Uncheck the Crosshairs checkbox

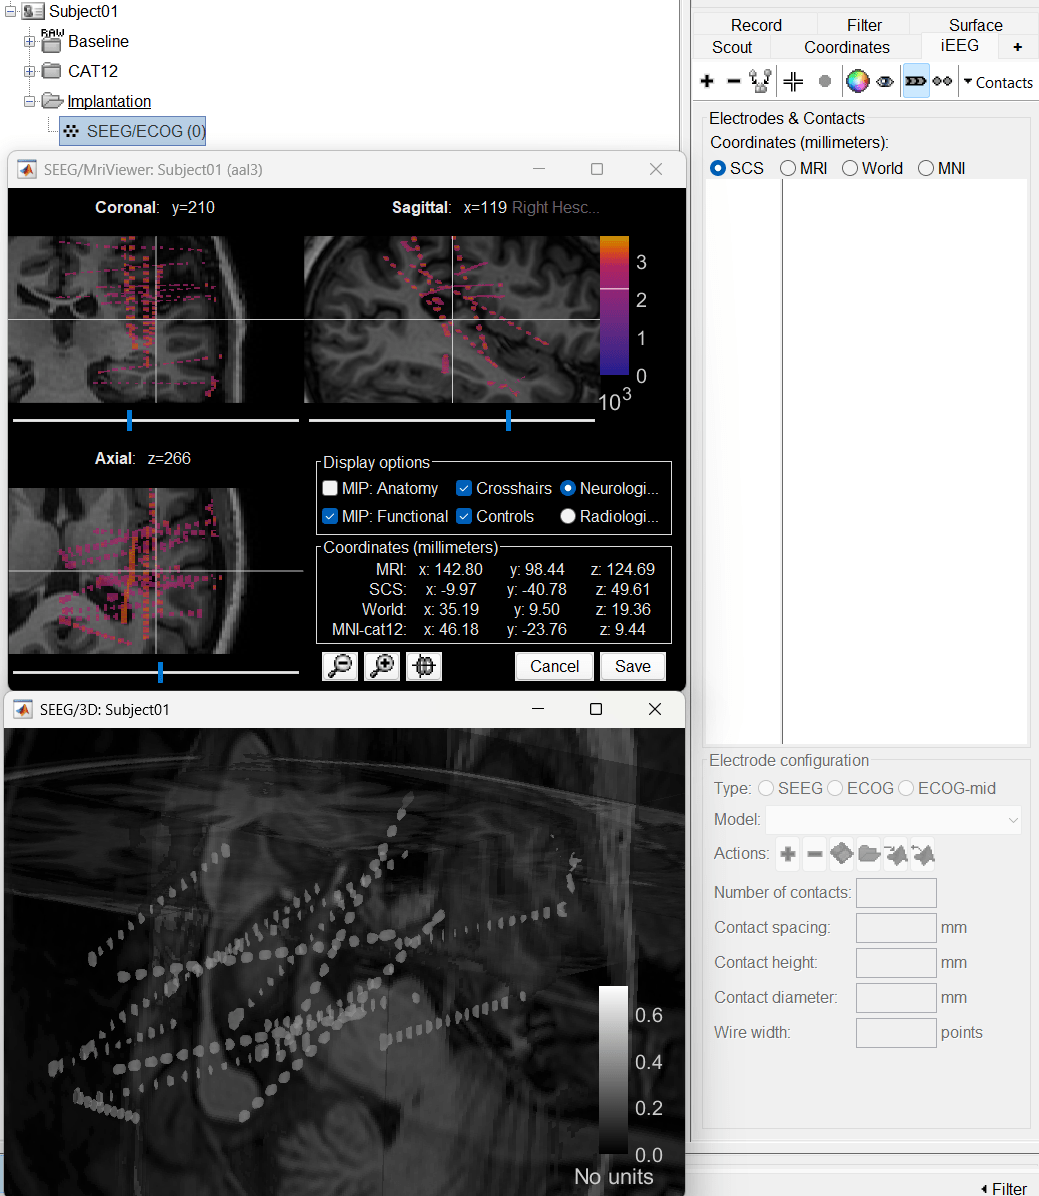click(x=464, y=489)
